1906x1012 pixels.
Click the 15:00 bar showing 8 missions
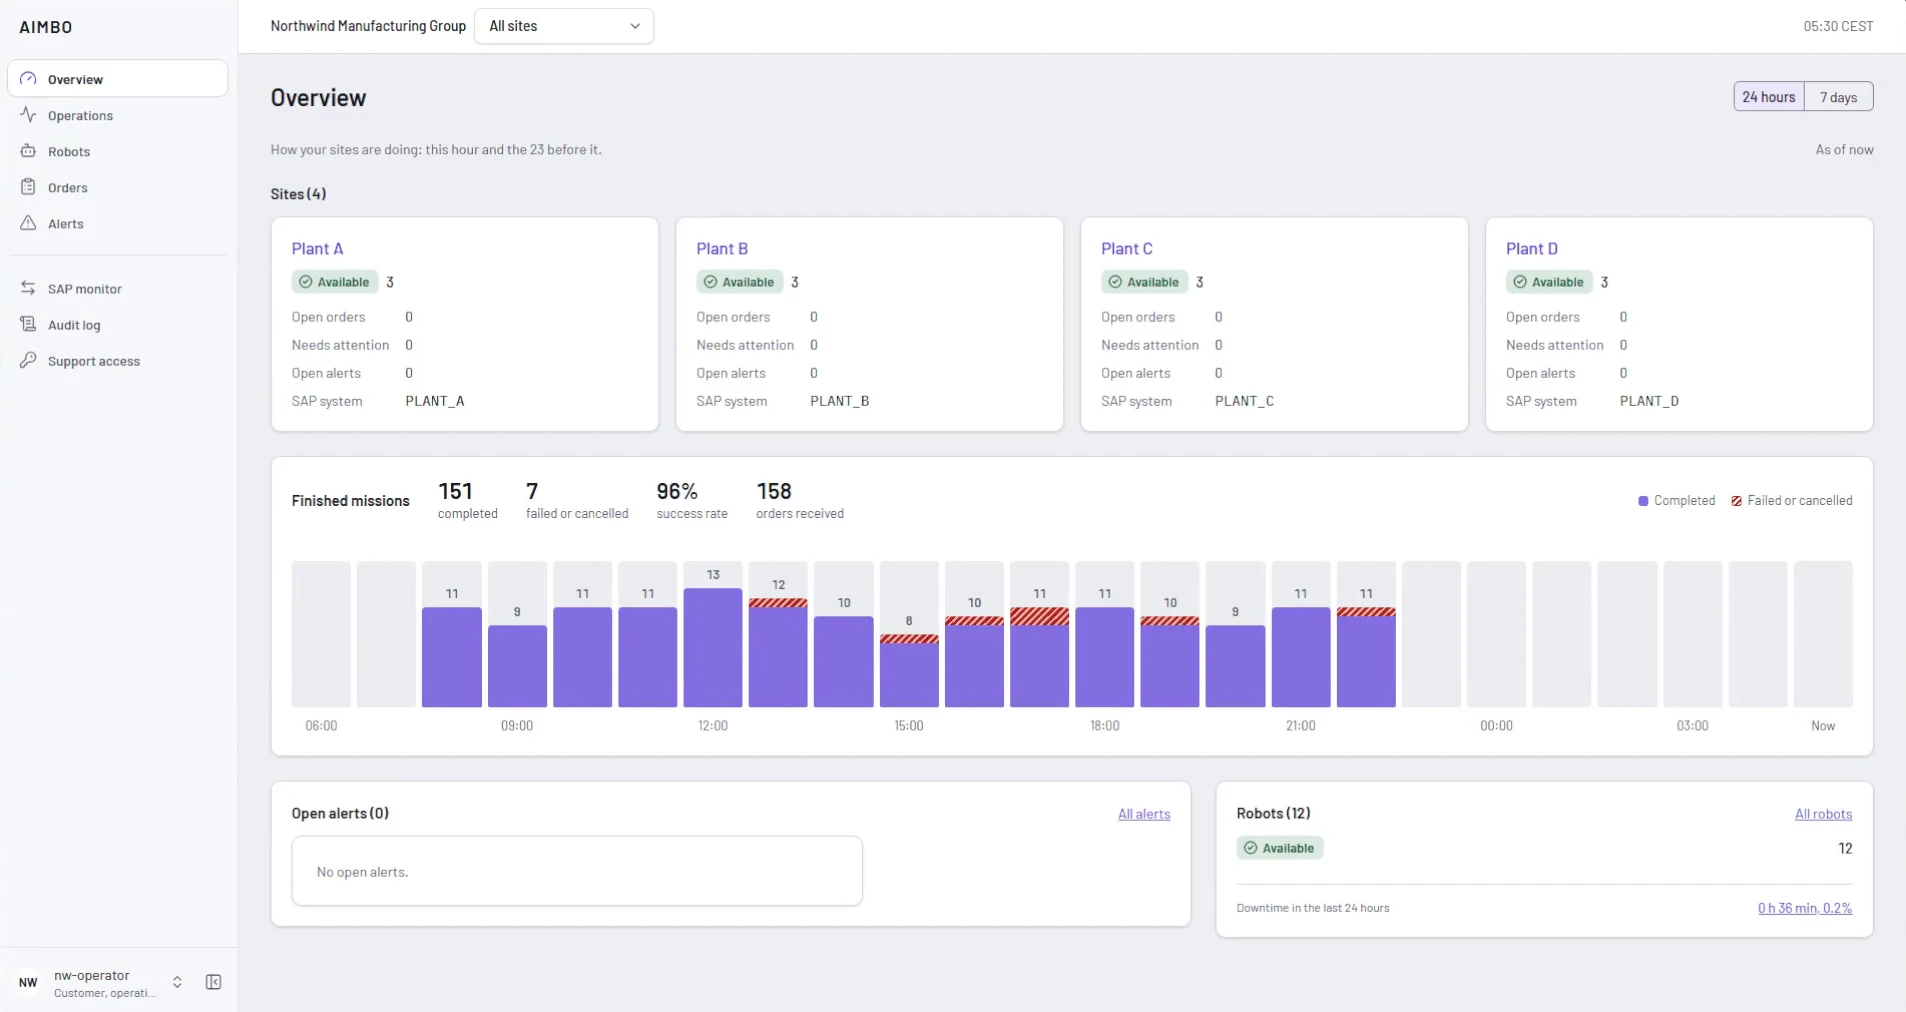(909, 670)
